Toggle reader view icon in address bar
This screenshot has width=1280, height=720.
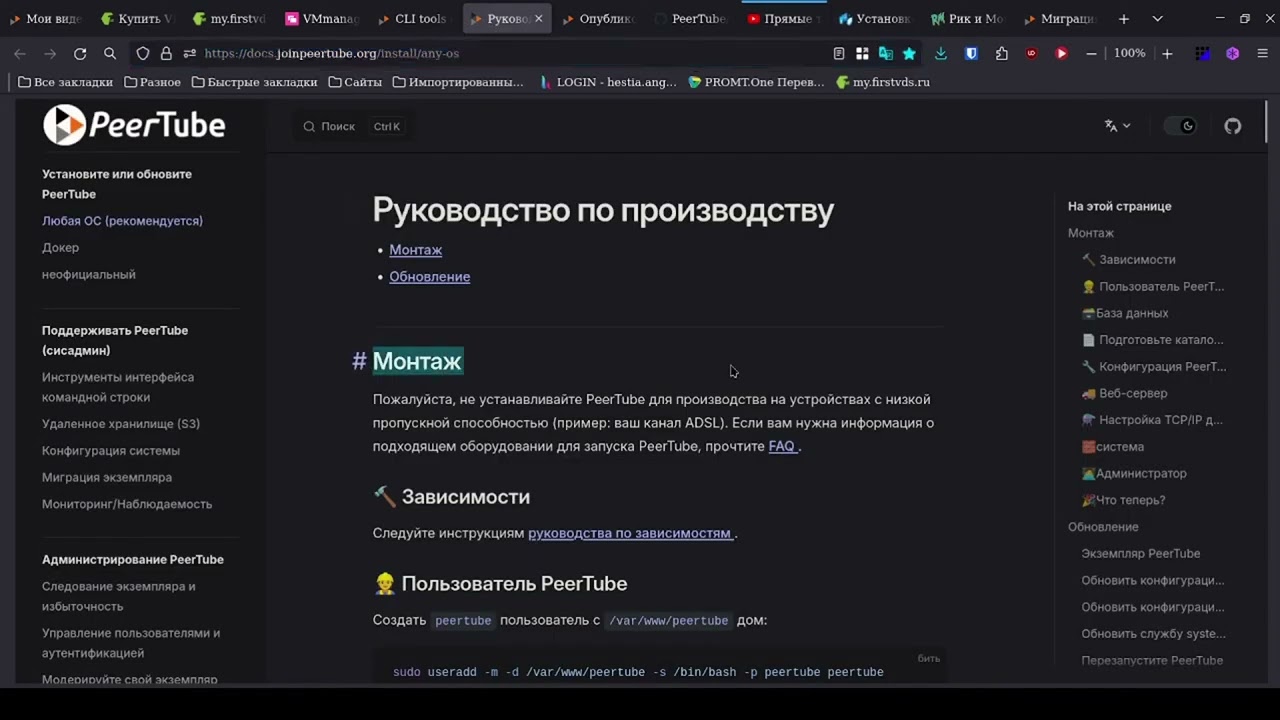839,53
